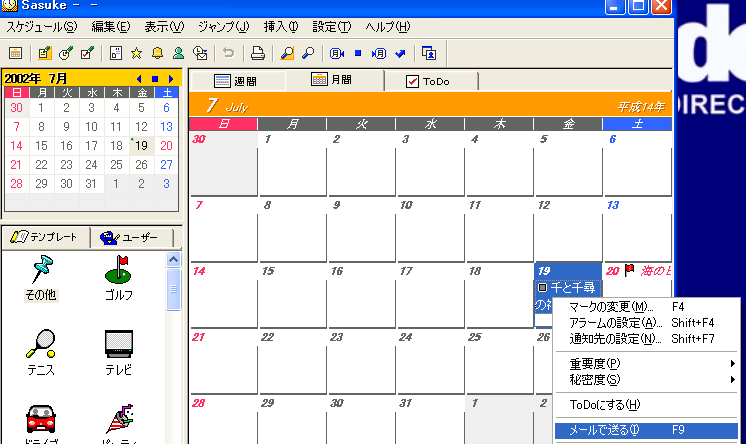Click the clock and envelope mail icon
This screenshot has height=444, width=746.
(x=200, y=53)
